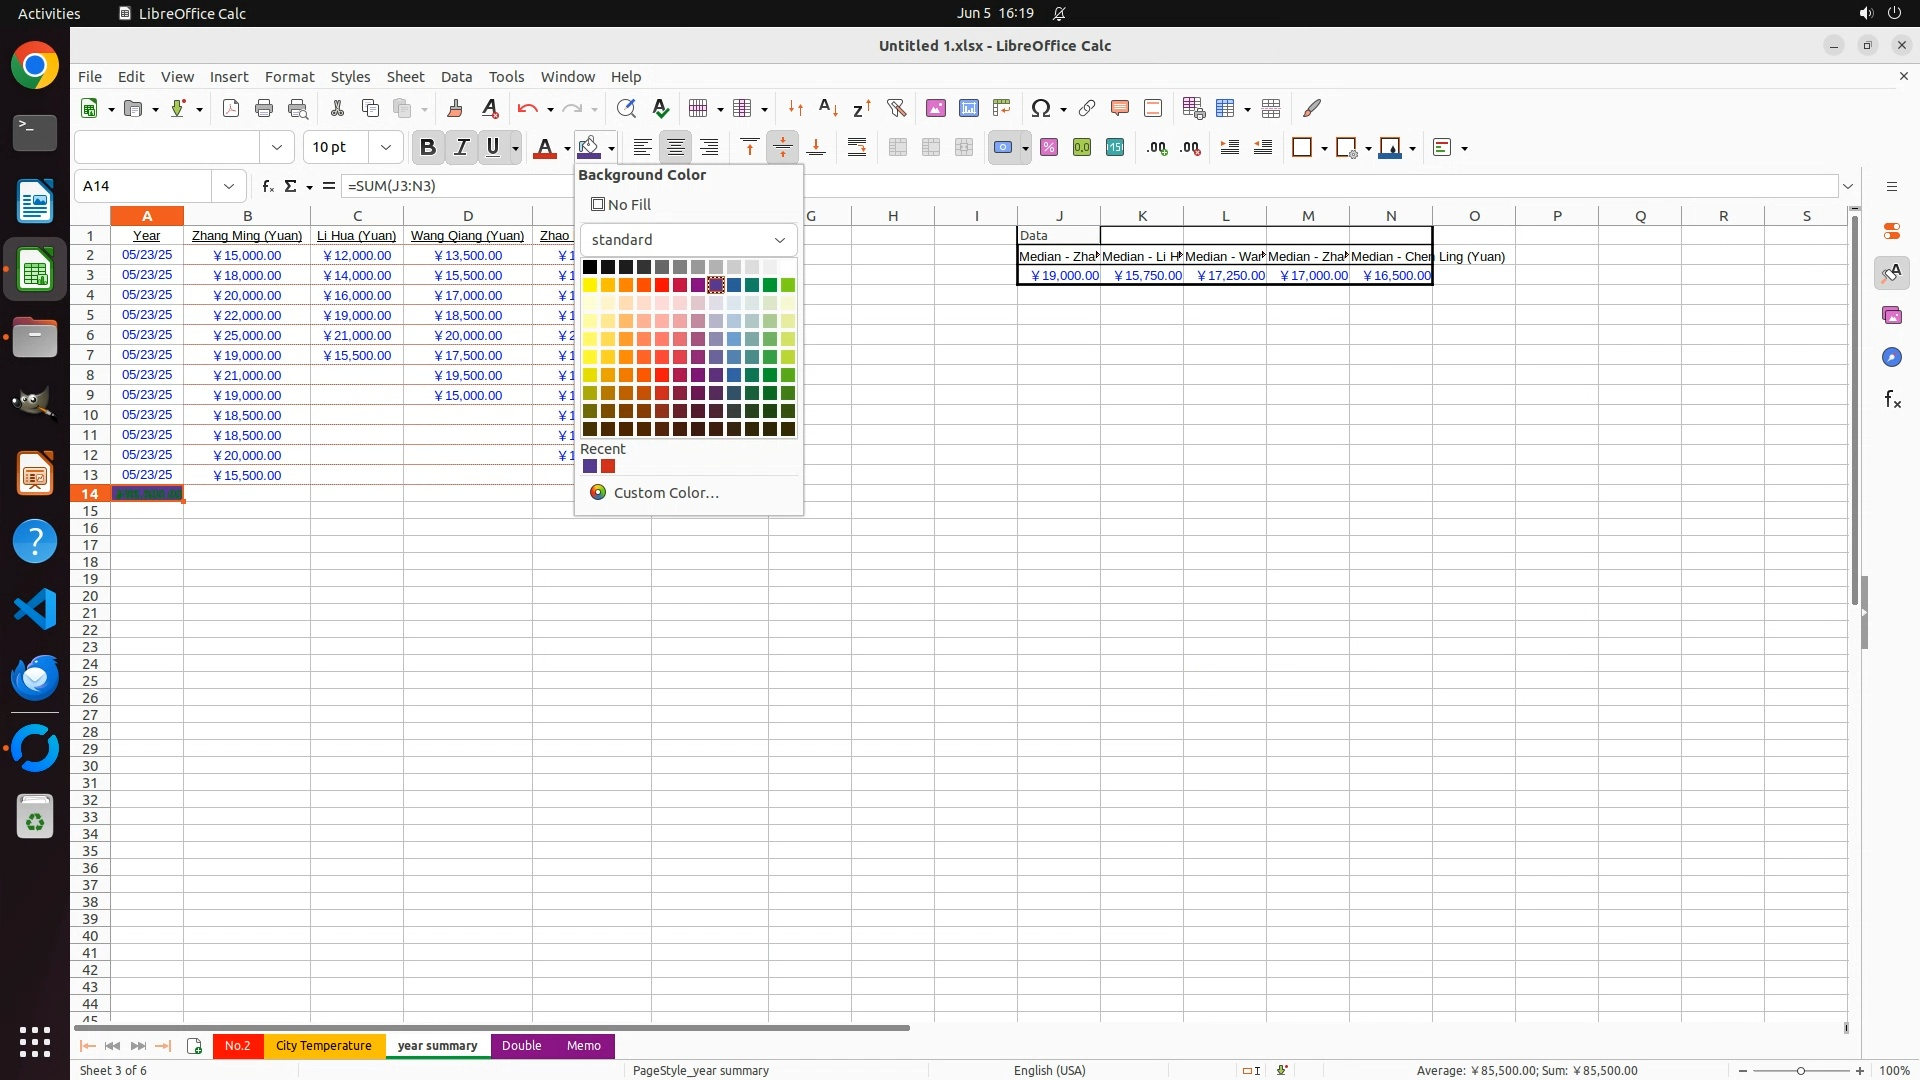Click the No Fill button
This screenshot has width=1920, height=1080.
pyautogui.click(x=621, y=205)
